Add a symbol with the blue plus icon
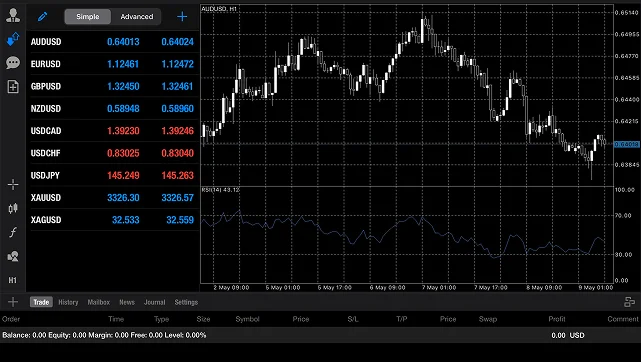The height and width of the screenshot is (362, 641). (x=182, y=17)
